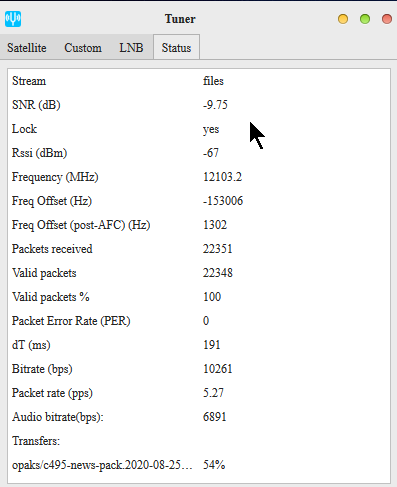Click the Freq Offset (Hz) value -153006

(223, 201)
